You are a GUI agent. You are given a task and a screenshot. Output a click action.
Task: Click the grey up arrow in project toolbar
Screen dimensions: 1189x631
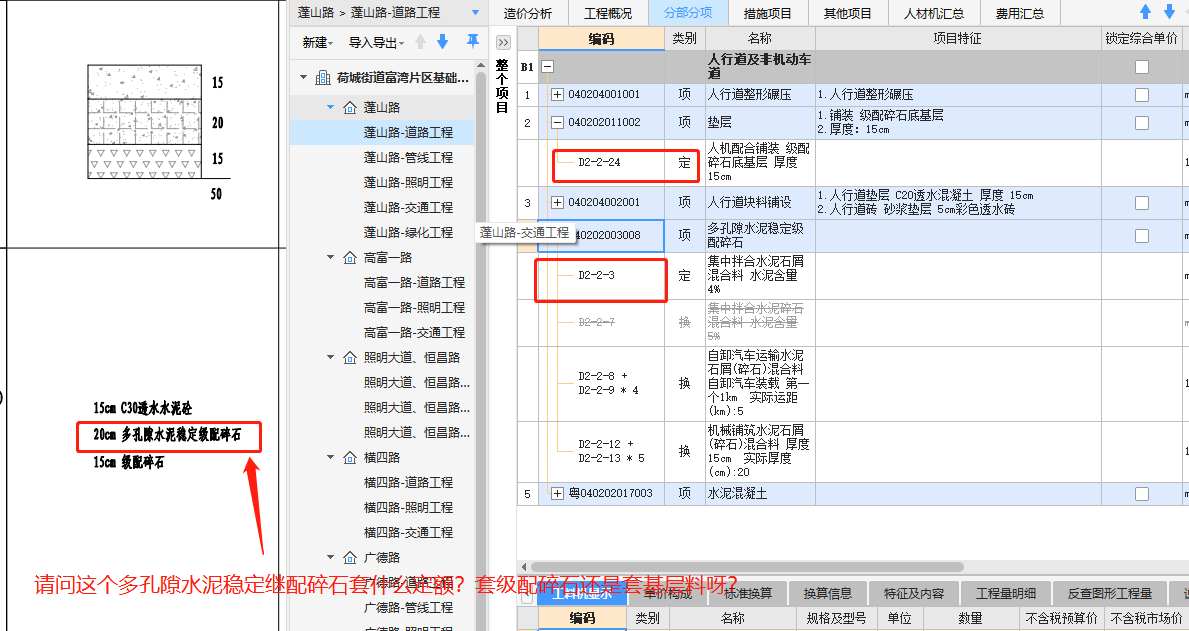point(420,42)
